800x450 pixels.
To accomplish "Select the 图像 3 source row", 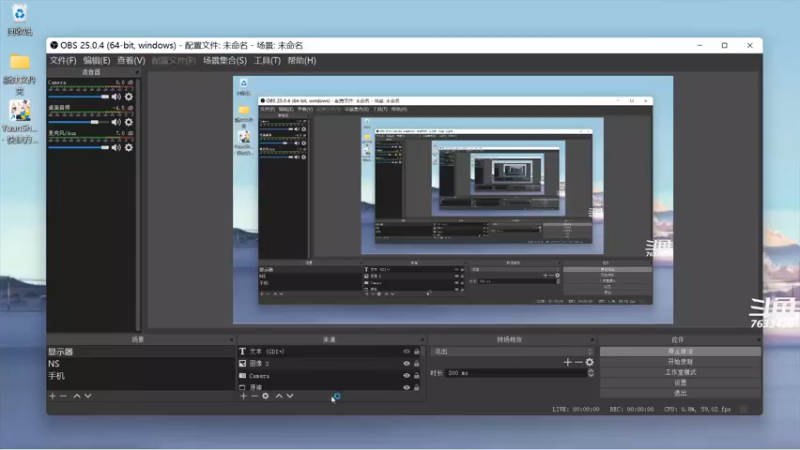I will (x=331, y=364).
